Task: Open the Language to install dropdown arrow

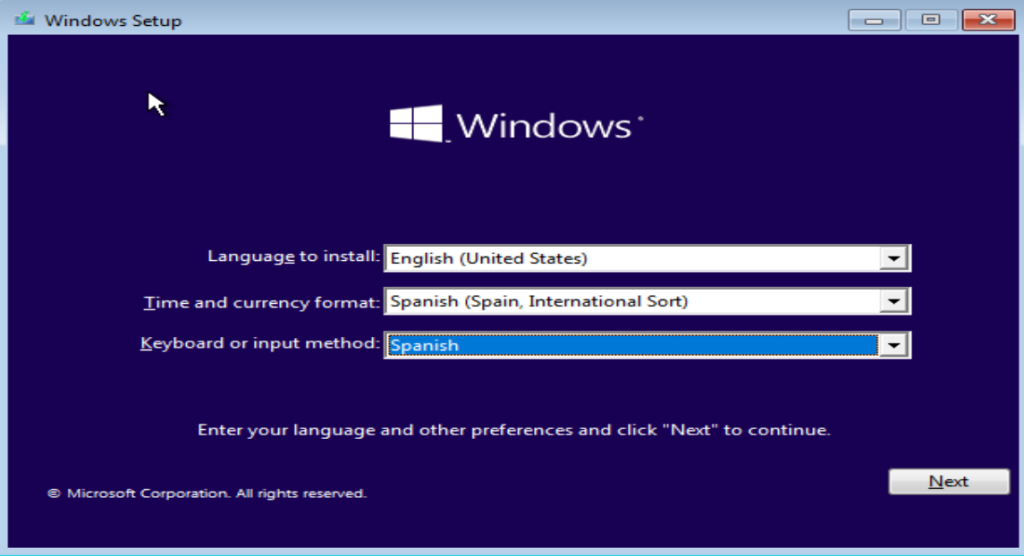Action: click(893, 258)
